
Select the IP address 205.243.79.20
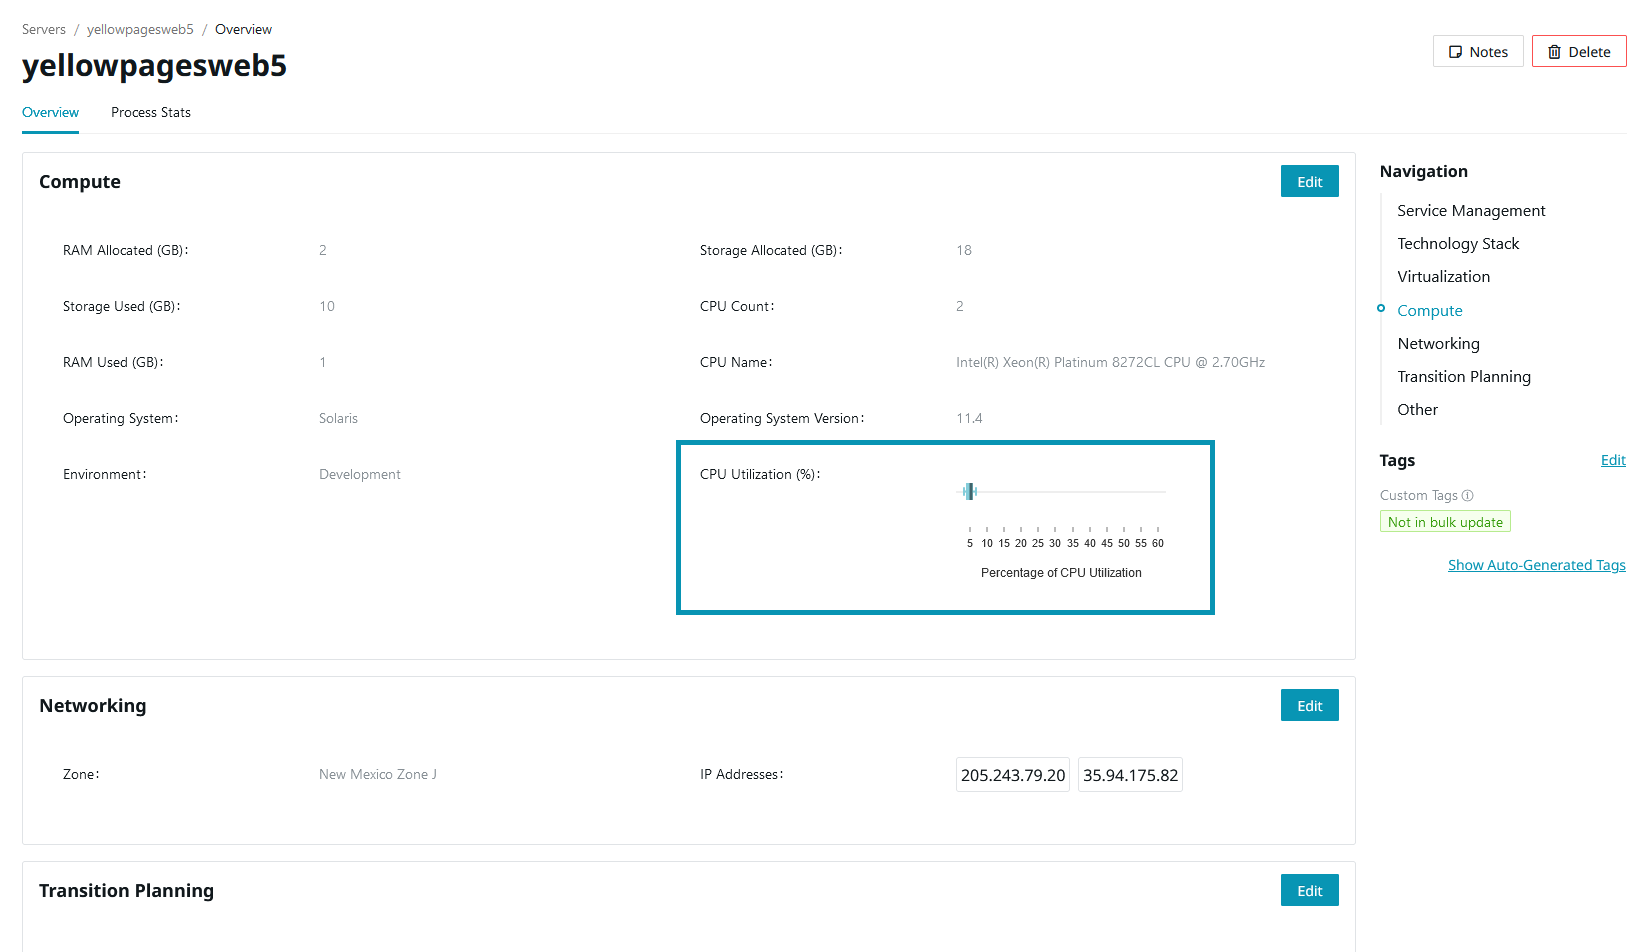click(1012, 775)
